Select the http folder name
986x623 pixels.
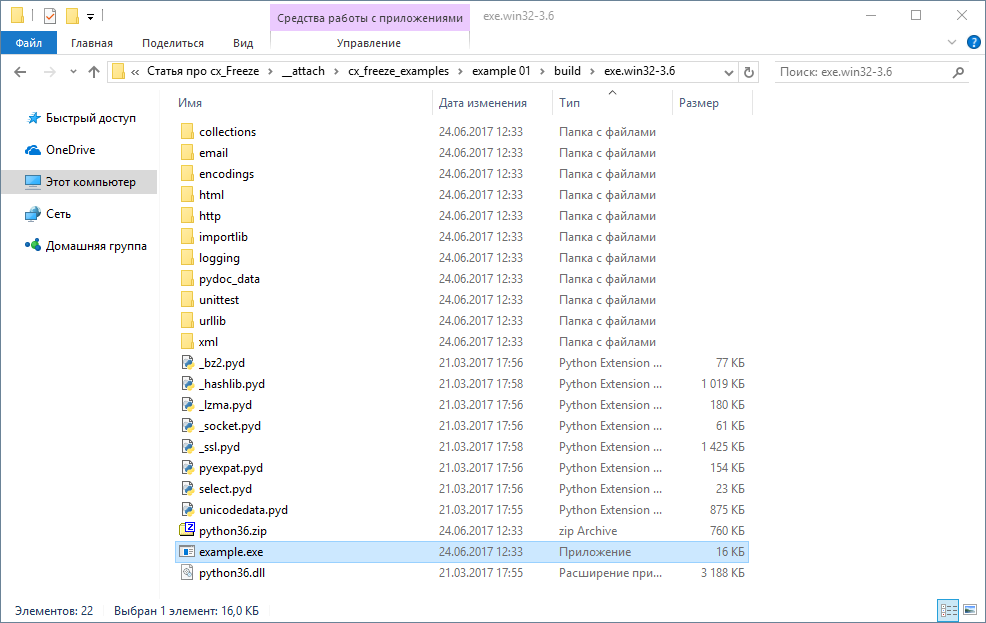[x=210, y=216]
